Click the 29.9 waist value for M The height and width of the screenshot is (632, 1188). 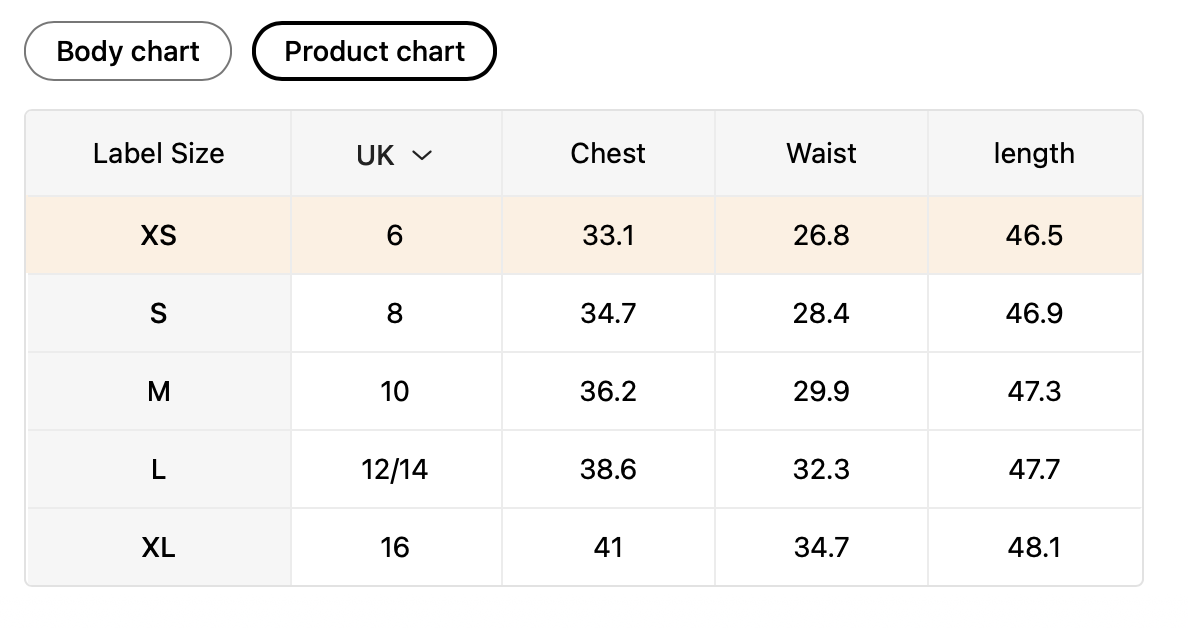coord(821,392)
